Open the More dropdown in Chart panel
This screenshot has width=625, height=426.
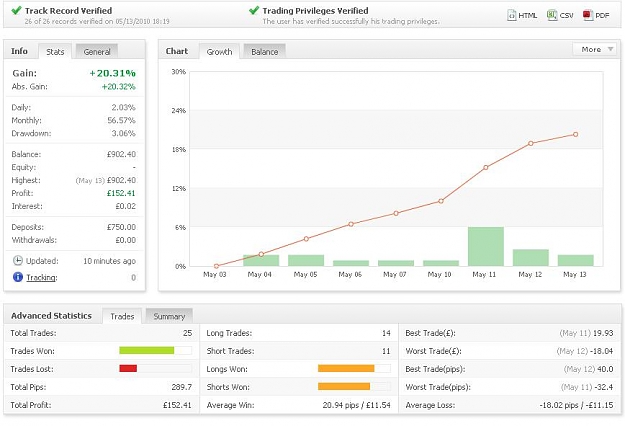pos(596,49)
